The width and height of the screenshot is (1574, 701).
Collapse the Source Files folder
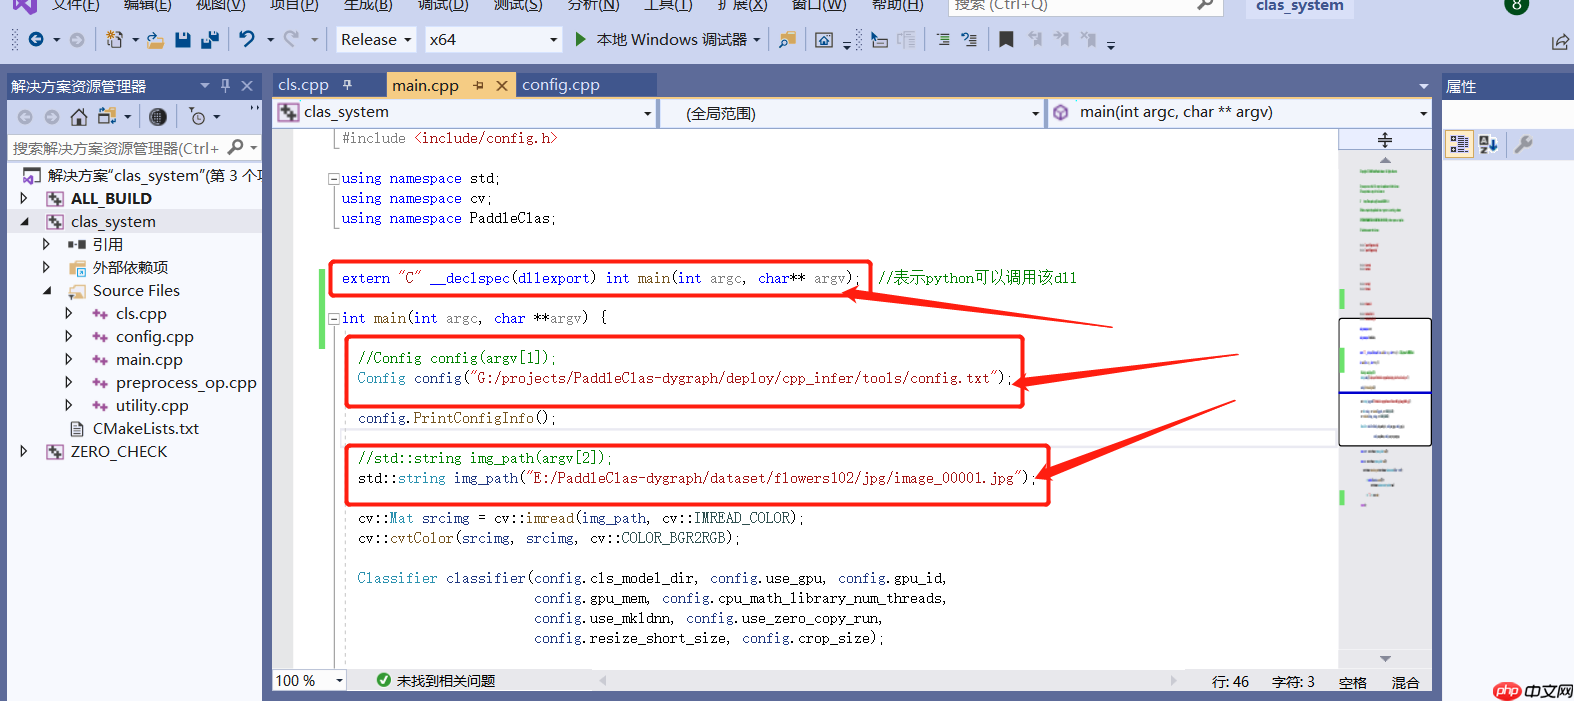[46, 290]
